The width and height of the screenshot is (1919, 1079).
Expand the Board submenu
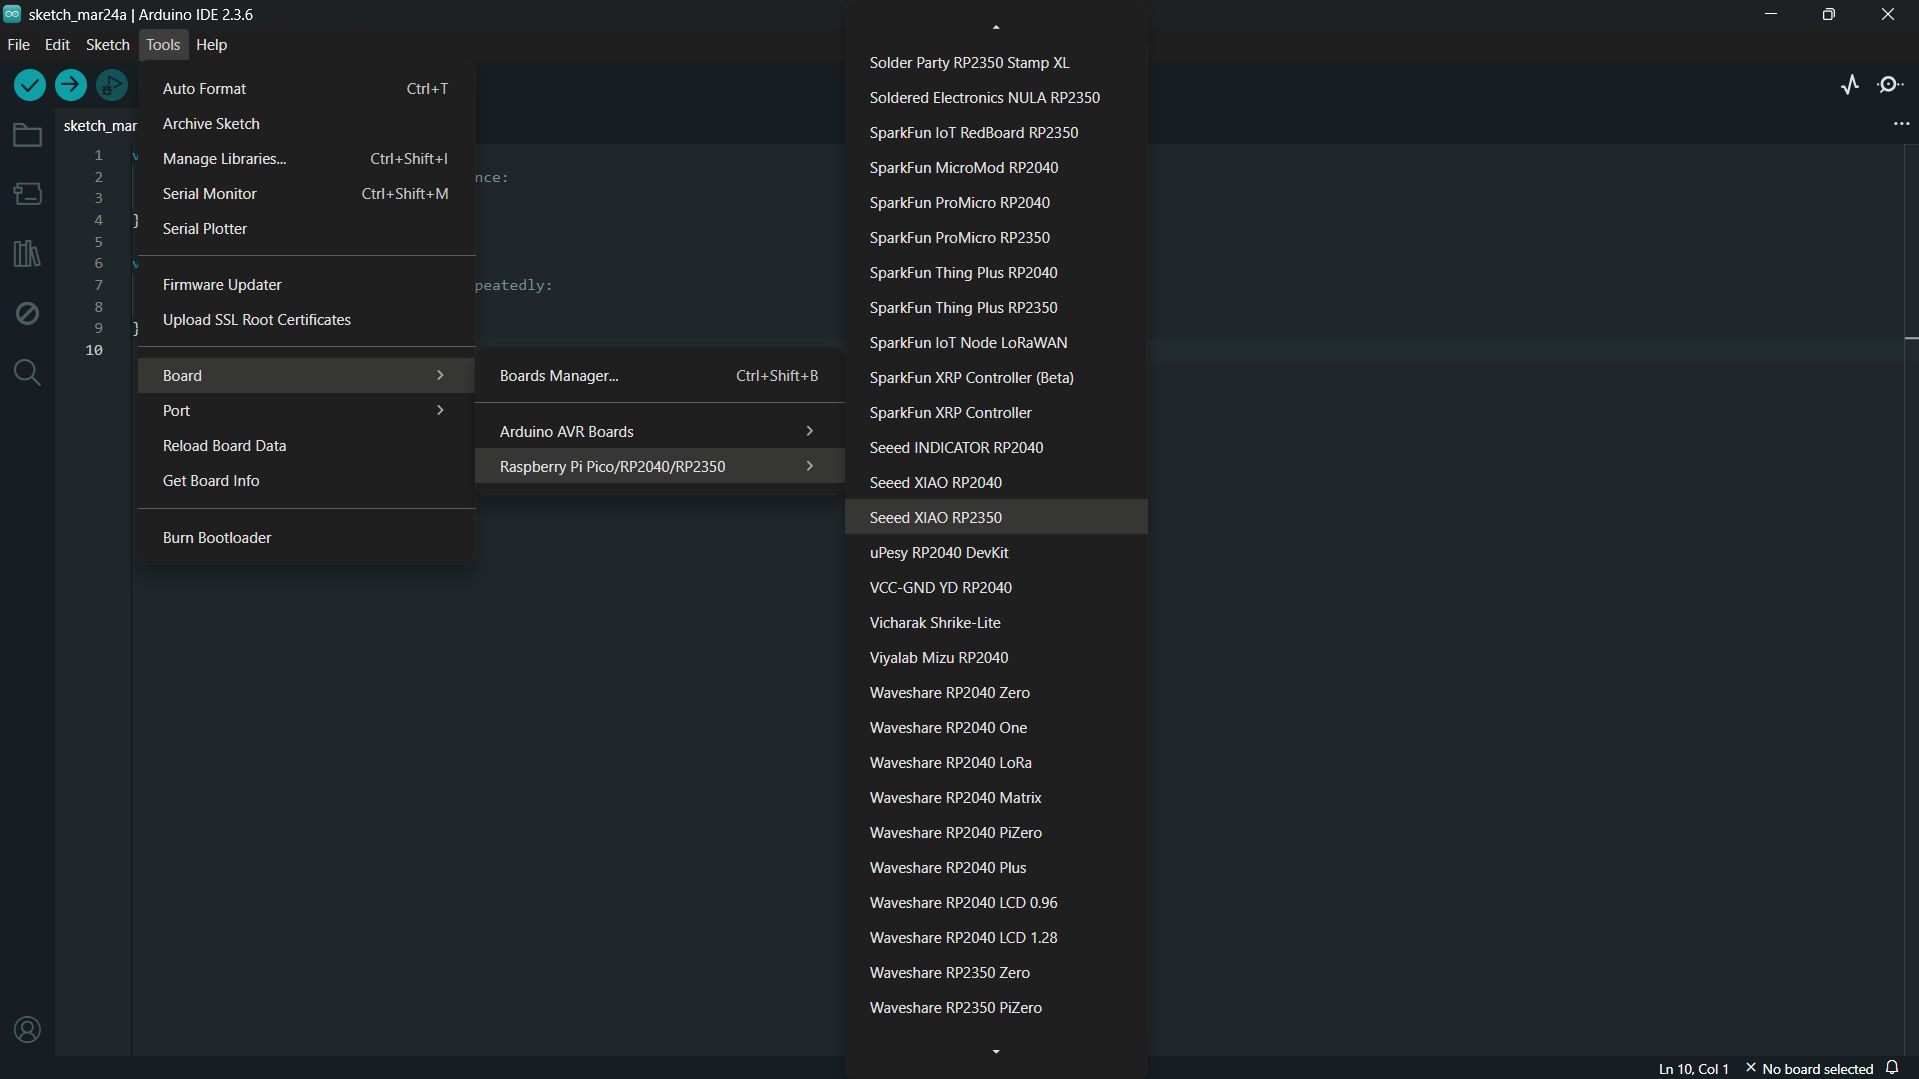306,376
